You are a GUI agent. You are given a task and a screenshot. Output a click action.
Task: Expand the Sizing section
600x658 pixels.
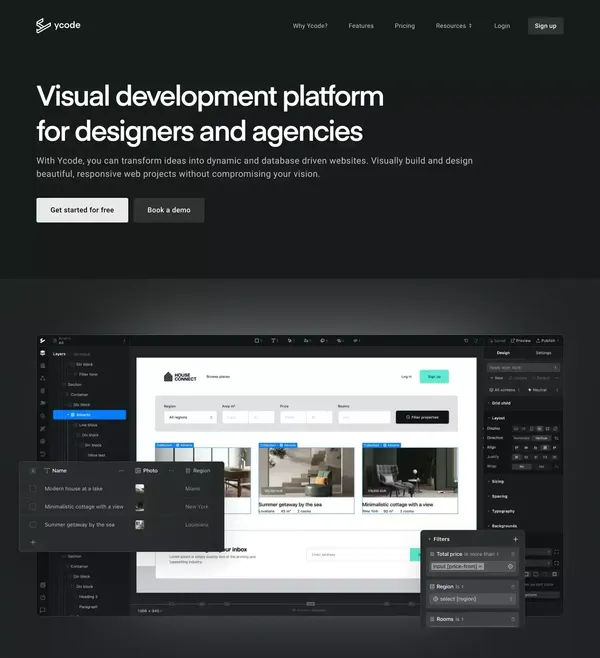coord(497,481)
